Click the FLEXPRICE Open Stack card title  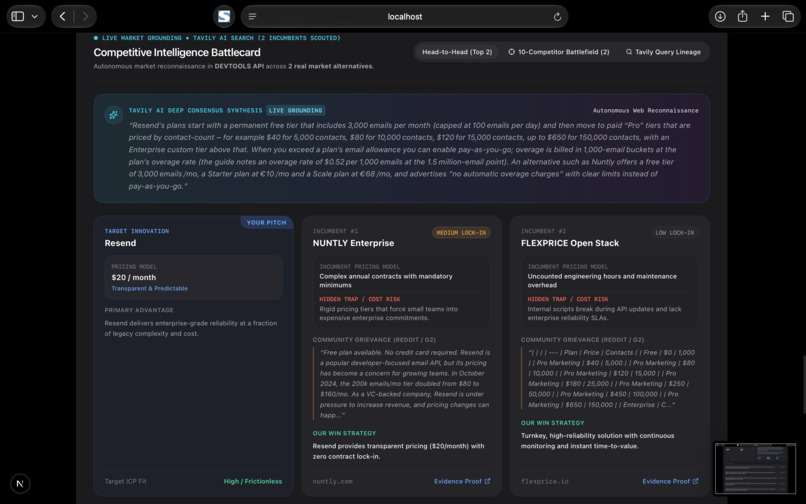click(x=570, y=243)
